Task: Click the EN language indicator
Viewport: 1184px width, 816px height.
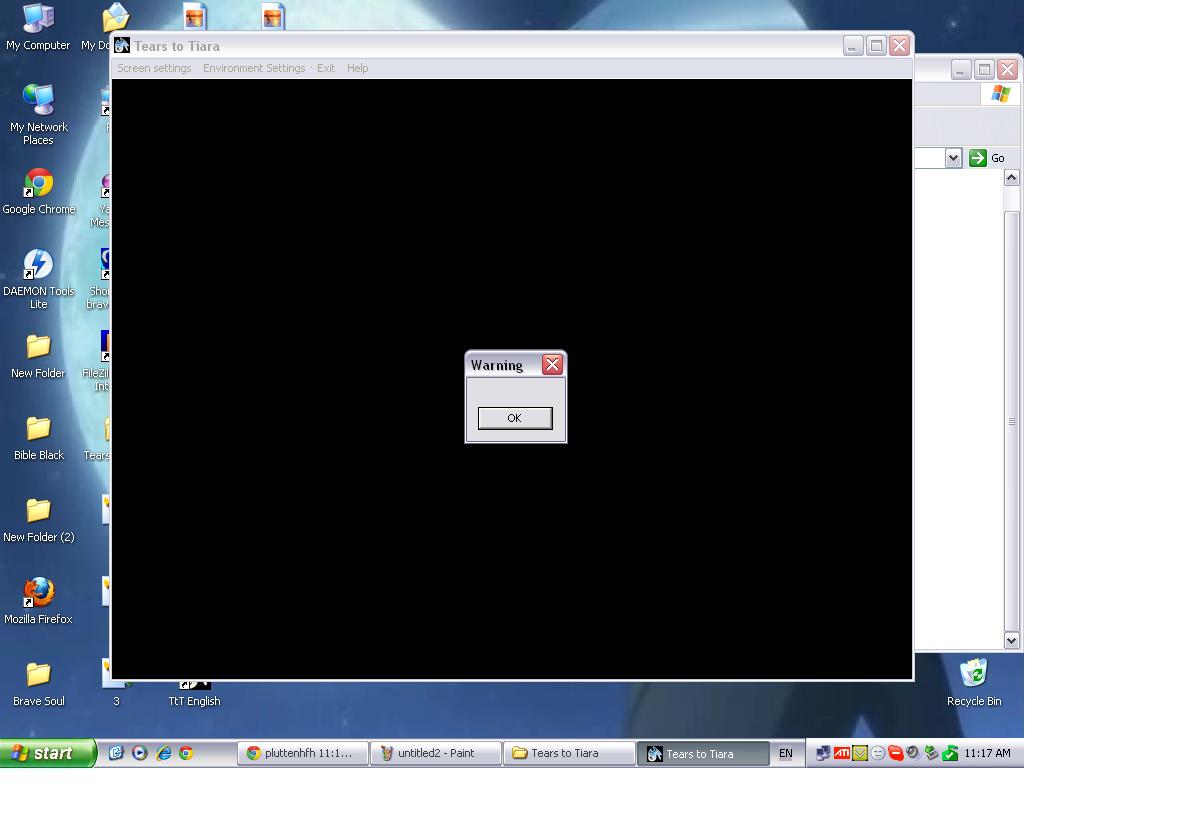Action: 785,753
